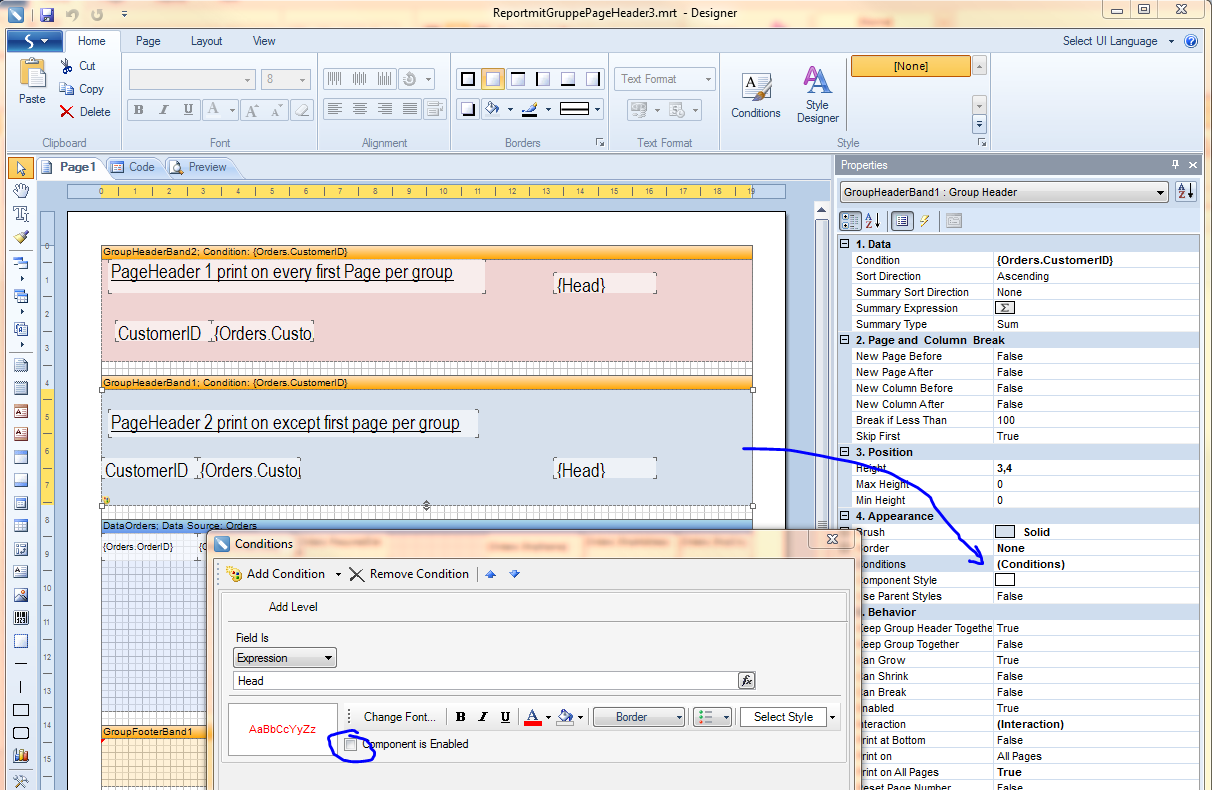Screen dimensions: 1212x790
Task: Open the font name combo box
Action: pos(192,79)
